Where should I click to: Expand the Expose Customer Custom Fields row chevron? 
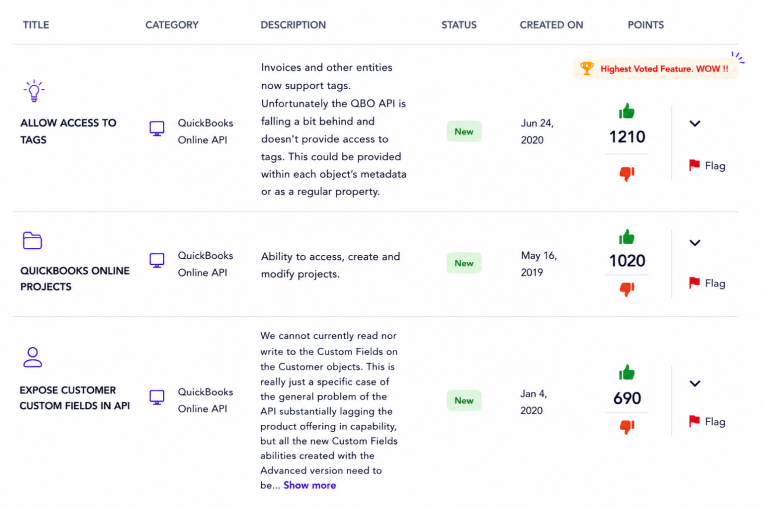pos(695,383)
